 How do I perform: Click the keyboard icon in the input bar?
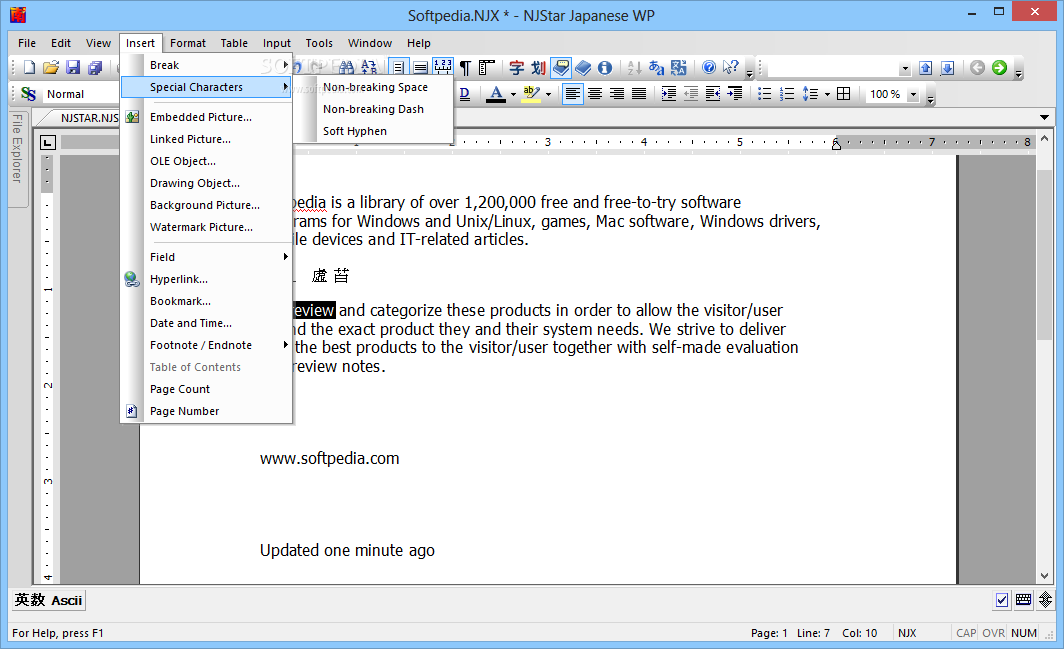point(1023,599)
